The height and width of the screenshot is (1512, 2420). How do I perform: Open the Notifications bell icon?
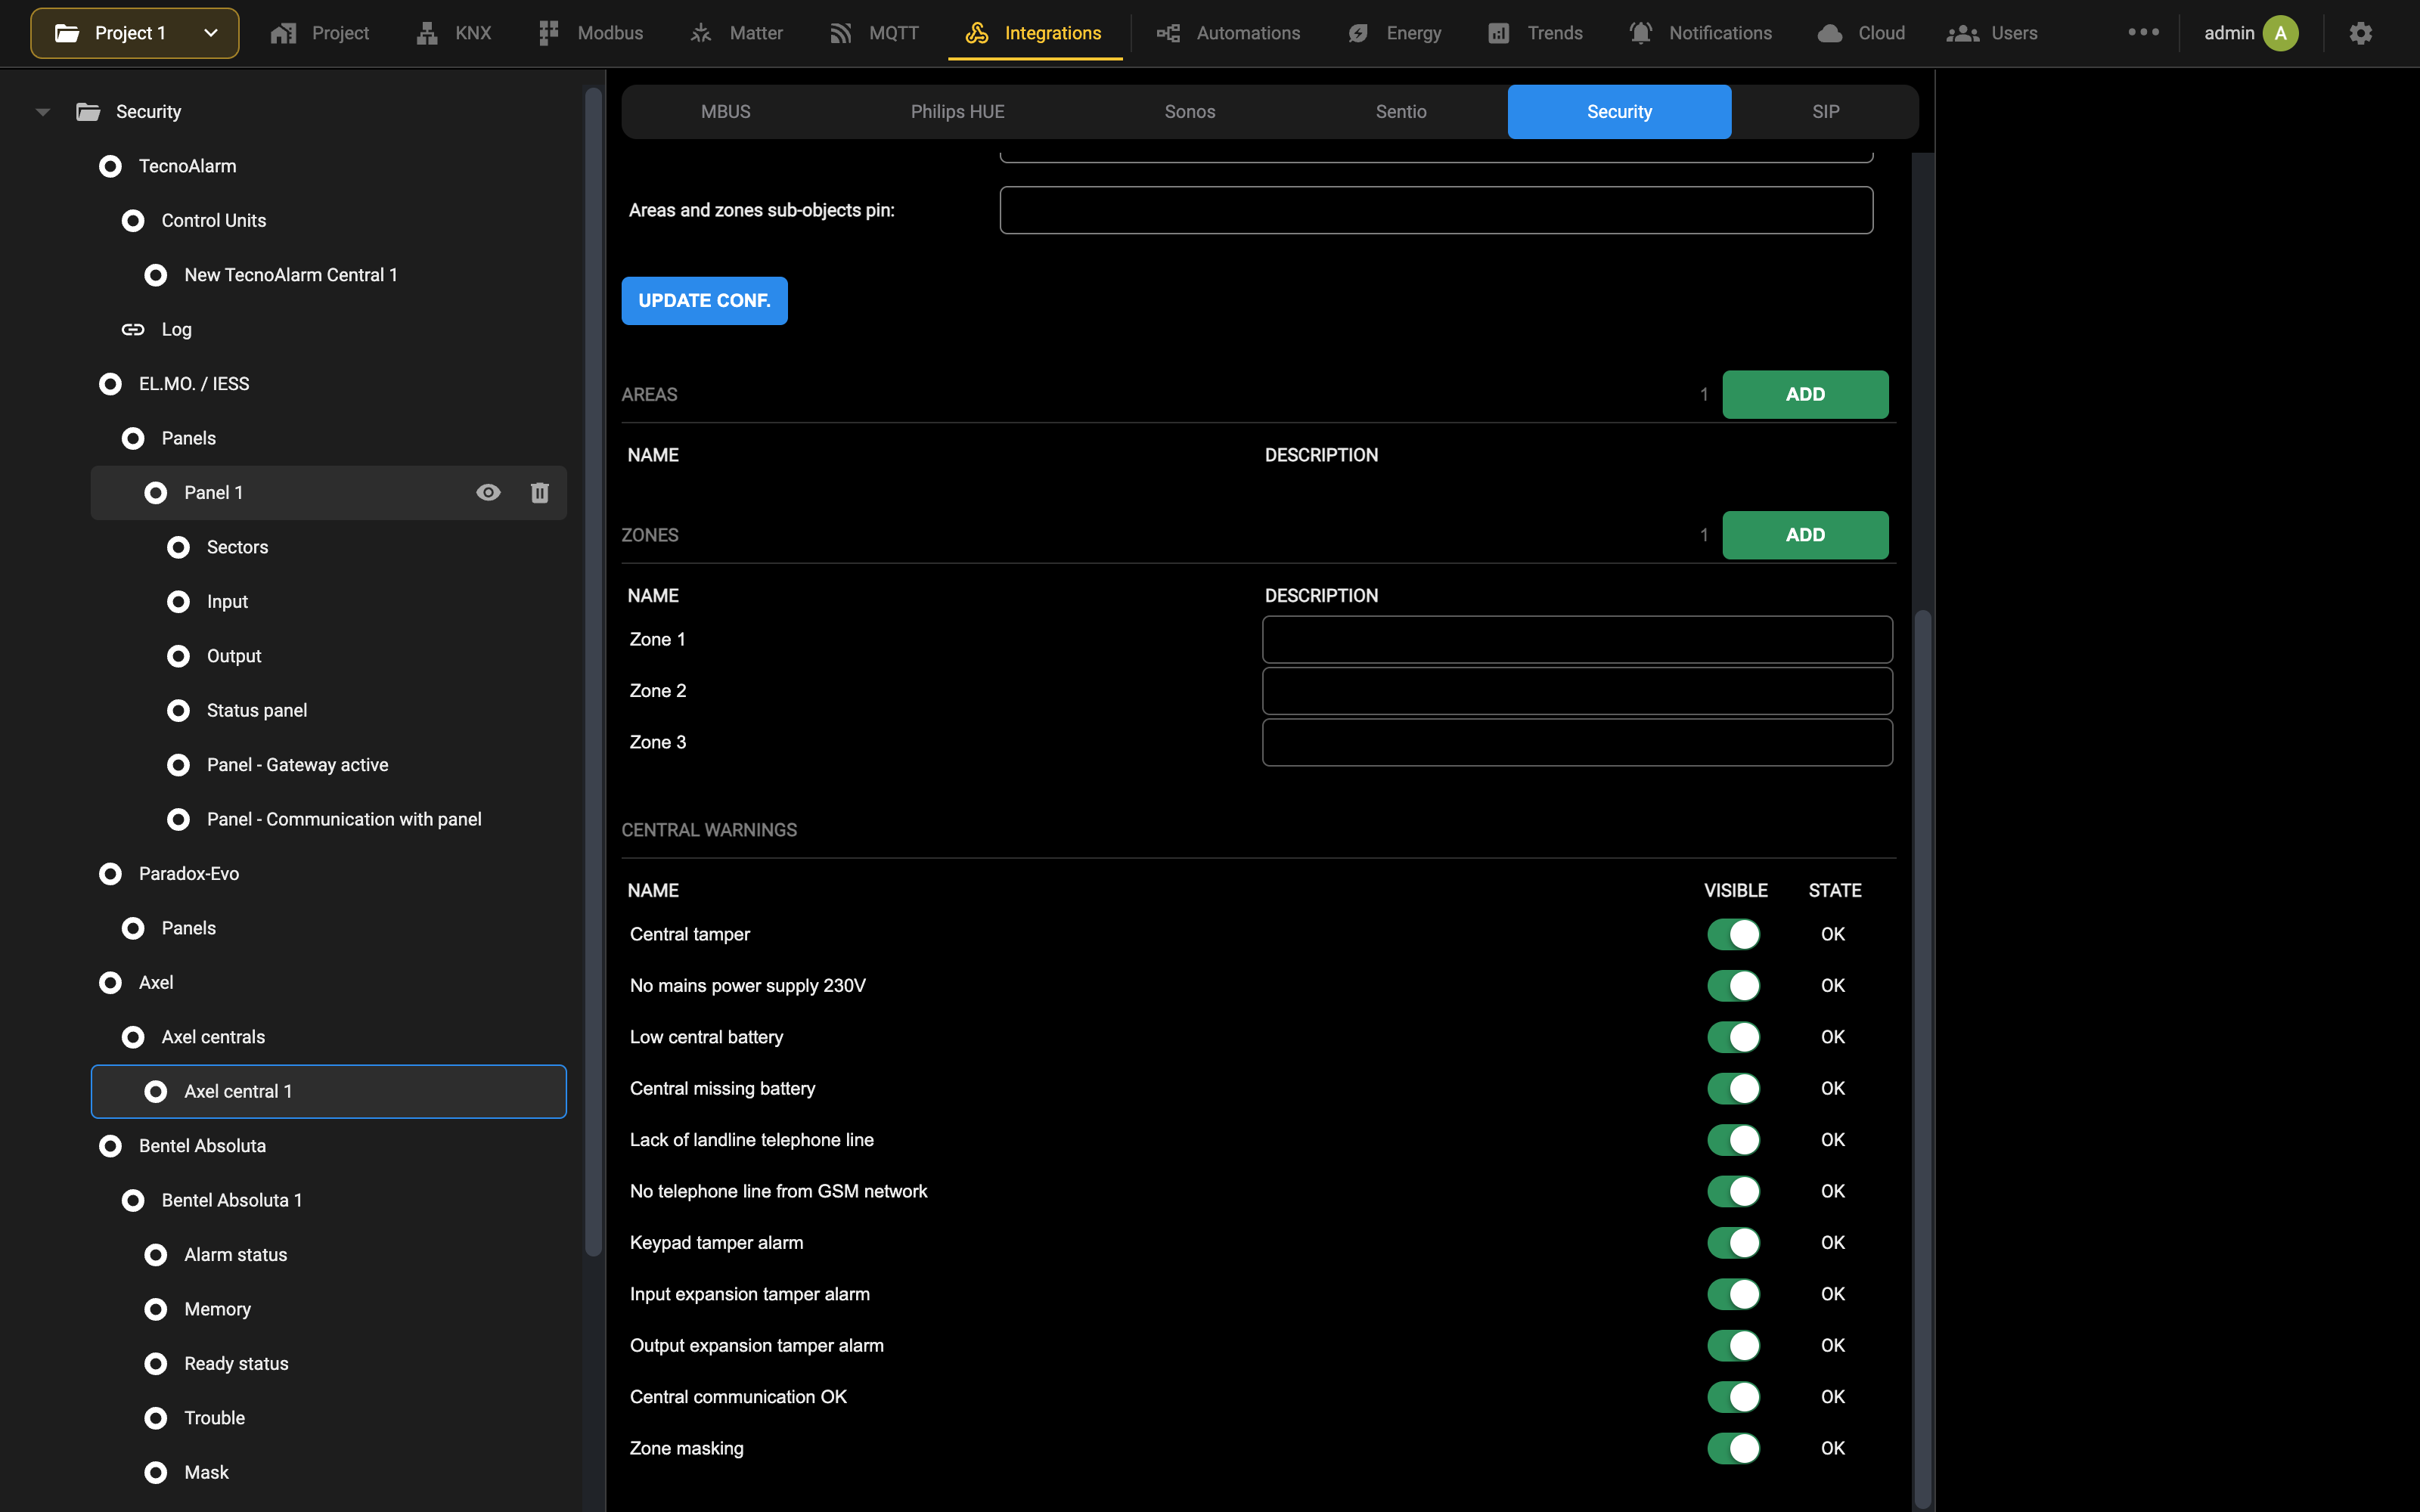pyautogui.click(x=1640, y=33)
